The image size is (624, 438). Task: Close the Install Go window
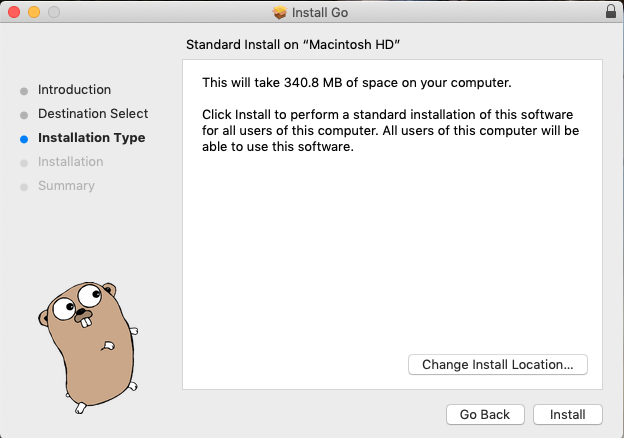pyautogui.click(x=14, y=12)
